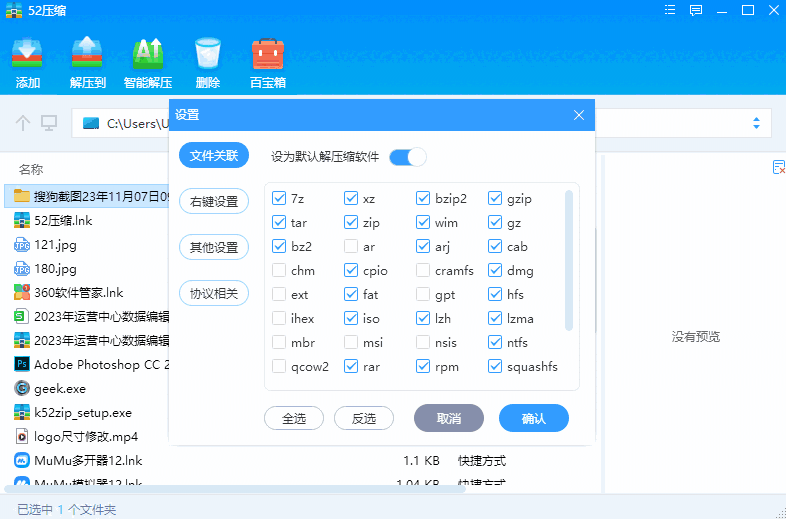Viewport: 786px width, 519px height.
Task: Click the 反选 button
Action: click(x=364, y=418)
